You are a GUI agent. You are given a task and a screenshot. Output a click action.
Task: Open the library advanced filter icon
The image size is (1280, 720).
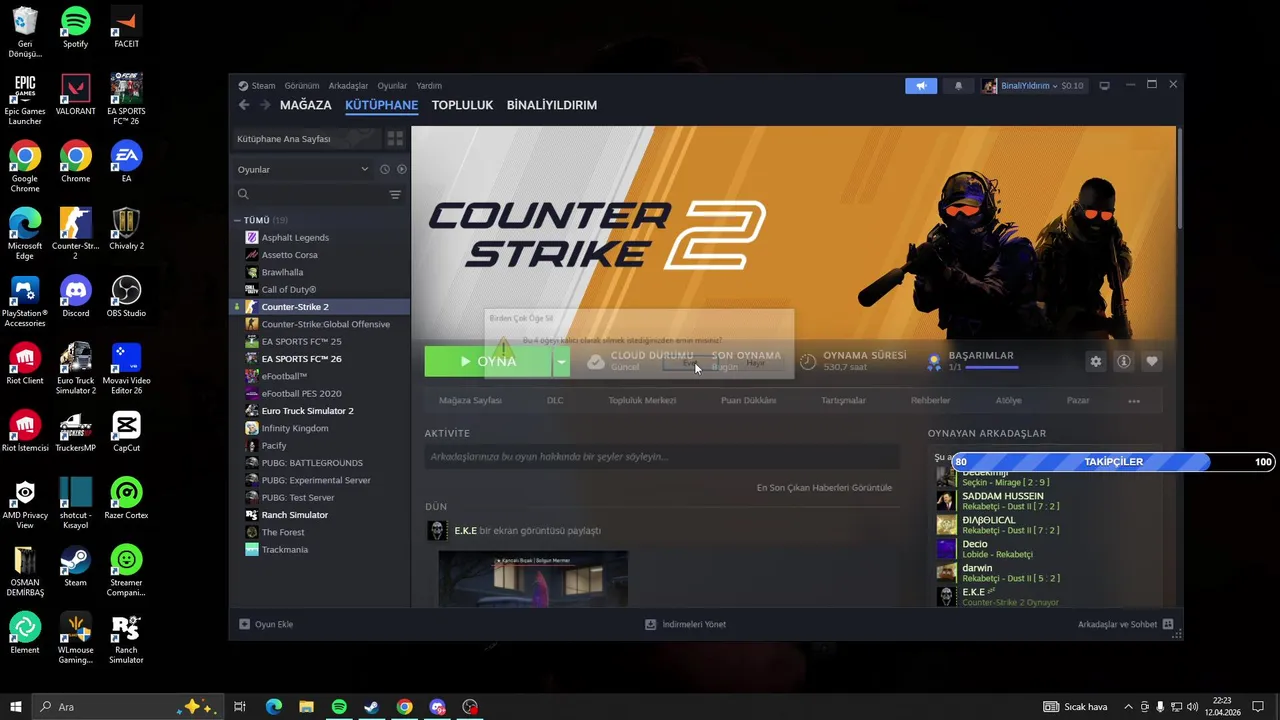coord(395,194)
